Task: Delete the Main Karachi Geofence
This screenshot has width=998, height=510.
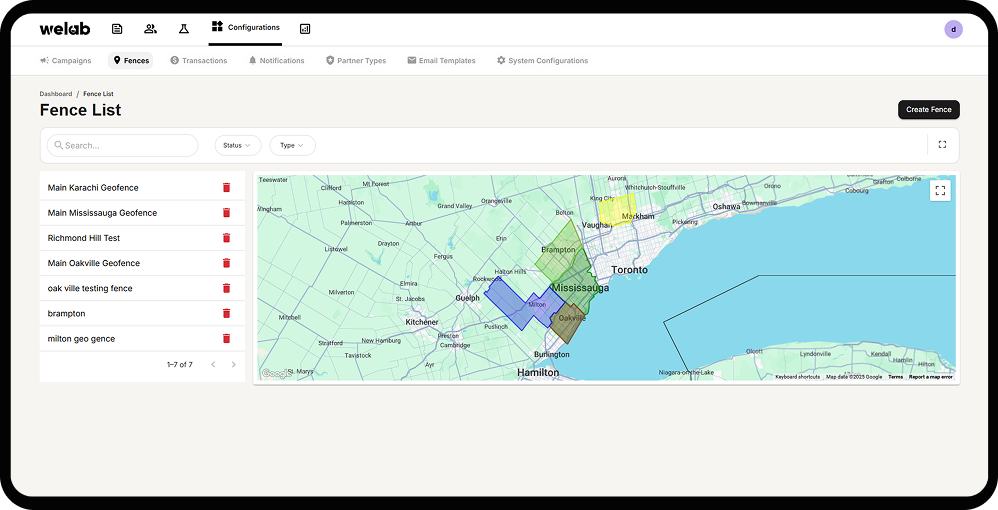Action: click(226, 187)
